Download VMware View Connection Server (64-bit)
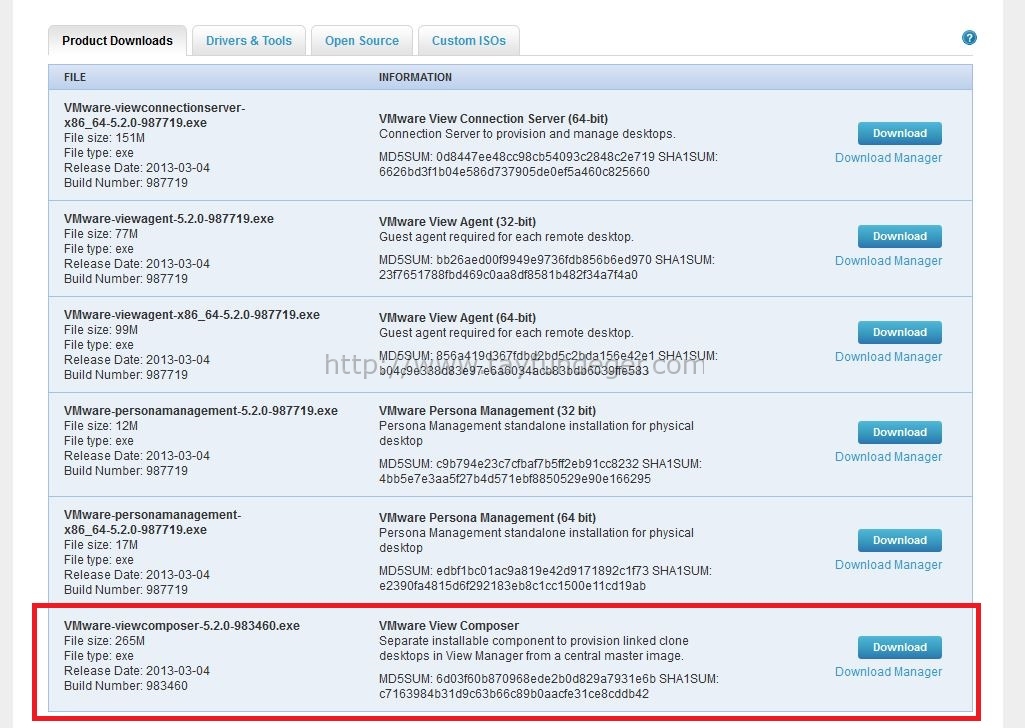This screenshot has width=1025, height=728. [x=899, y=133]
